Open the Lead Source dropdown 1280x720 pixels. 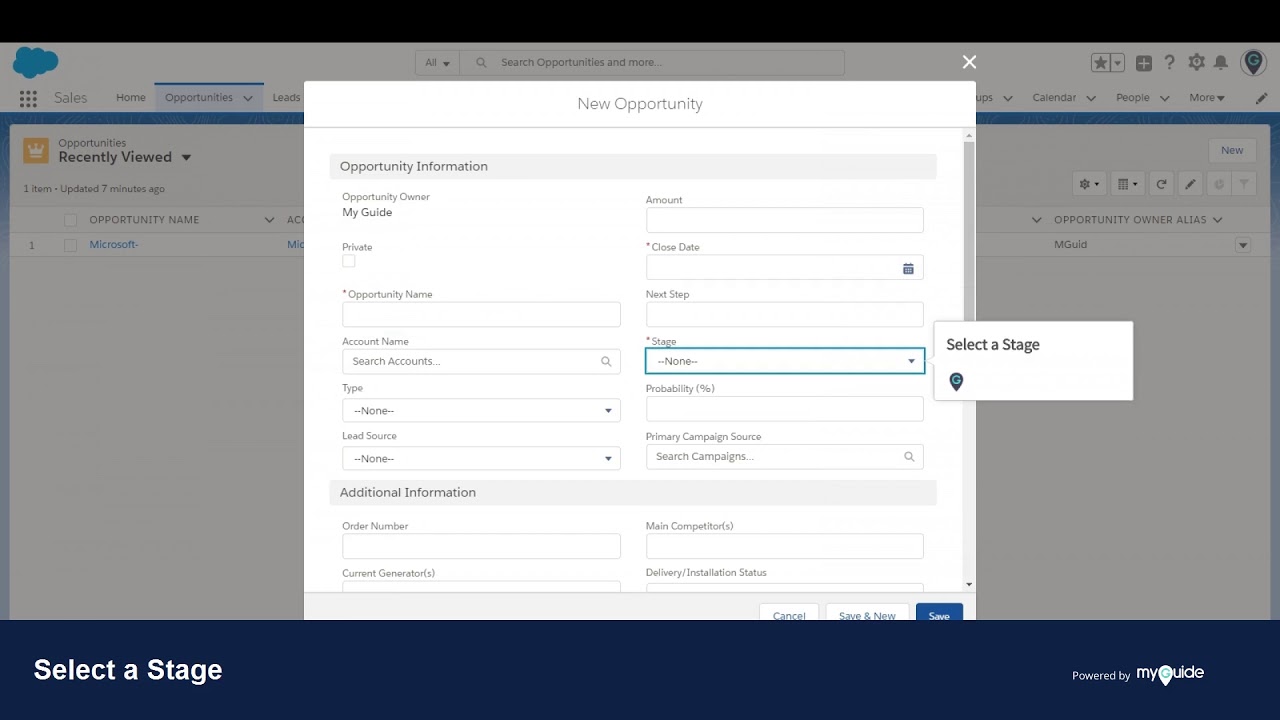481,459
